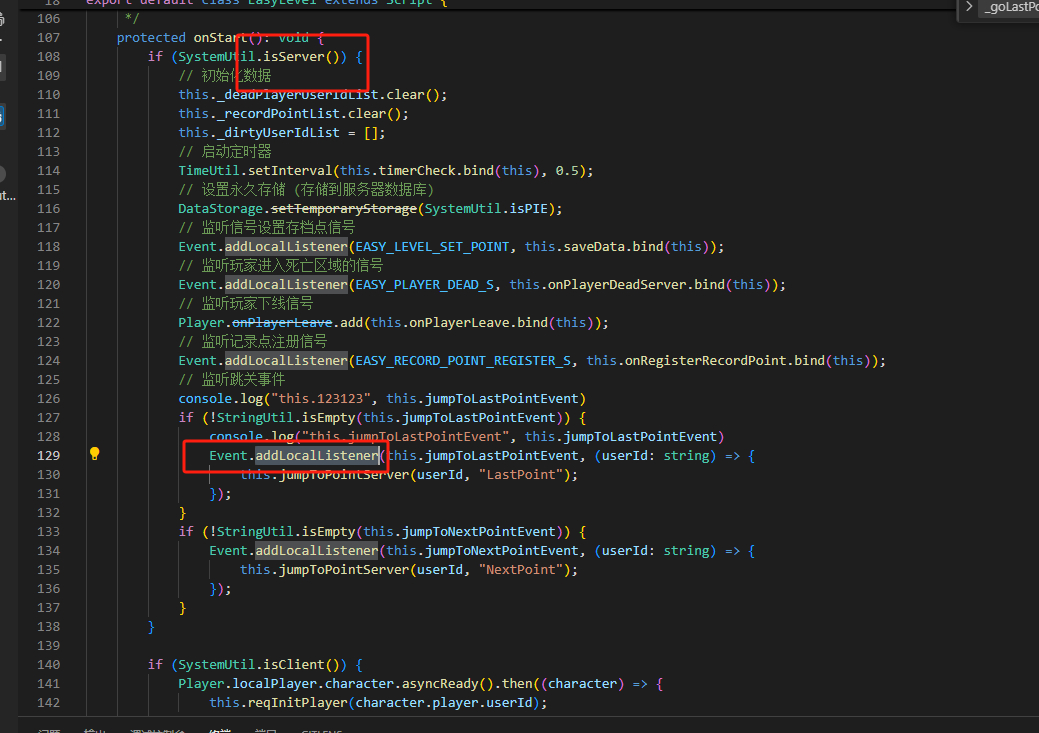Click the deprecated onPlayerLeave property after Player

click(x=282, y=323)
